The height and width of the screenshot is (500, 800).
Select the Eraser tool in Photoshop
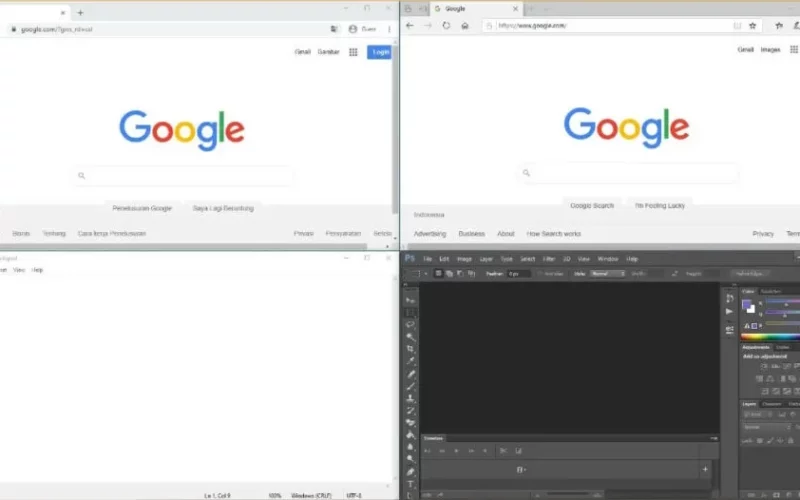[x=410, y=422]
